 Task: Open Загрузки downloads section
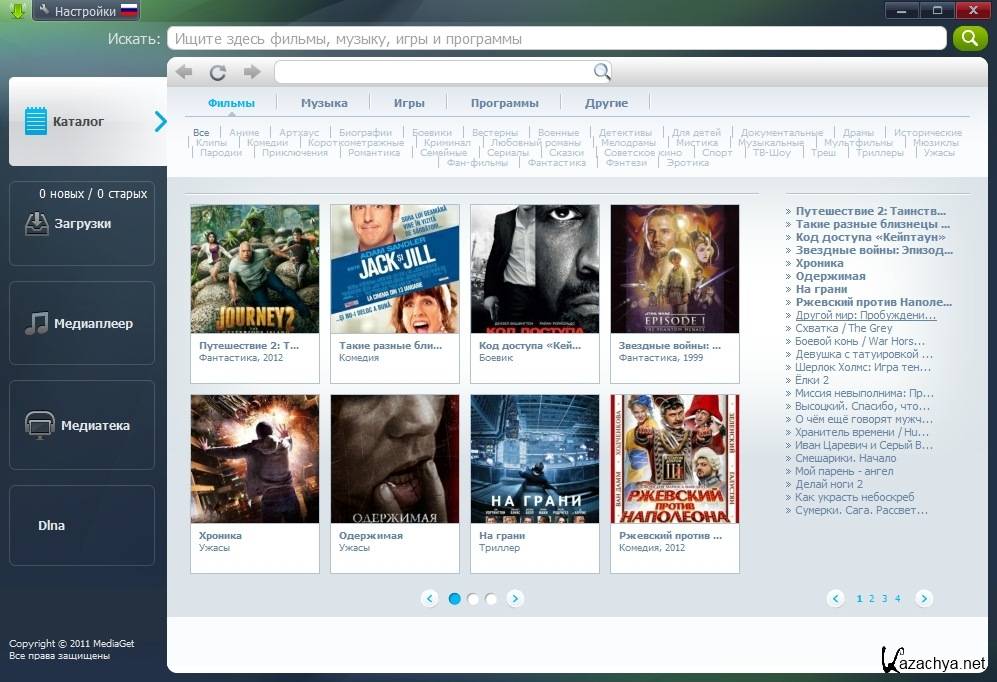82,224
